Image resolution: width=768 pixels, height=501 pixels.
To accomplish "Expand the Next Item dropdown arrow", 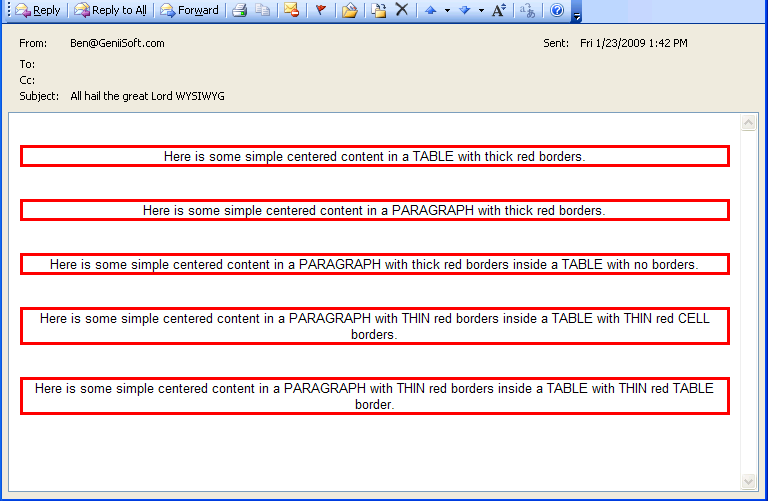I will [481, 11].
